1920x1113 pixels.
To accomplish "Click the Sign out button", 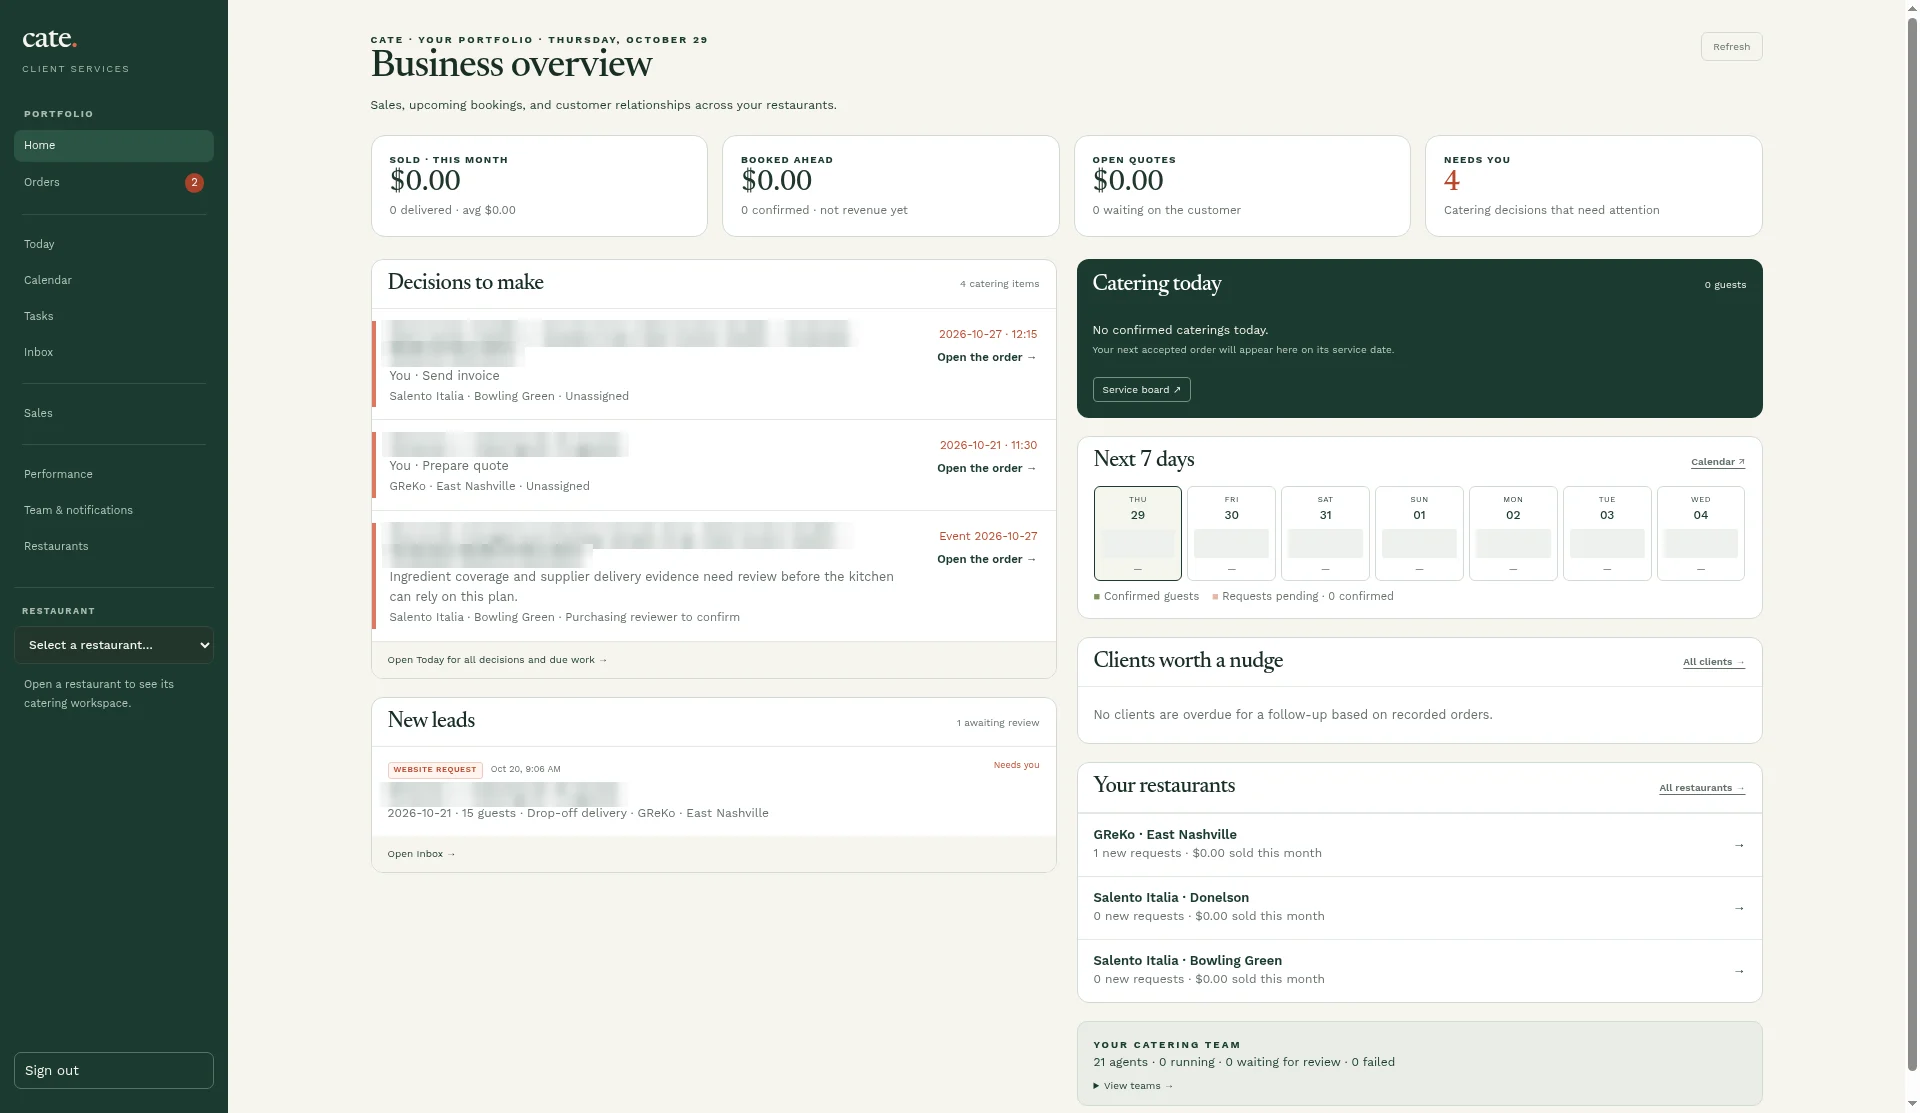I will click(x=114, y=1070).
